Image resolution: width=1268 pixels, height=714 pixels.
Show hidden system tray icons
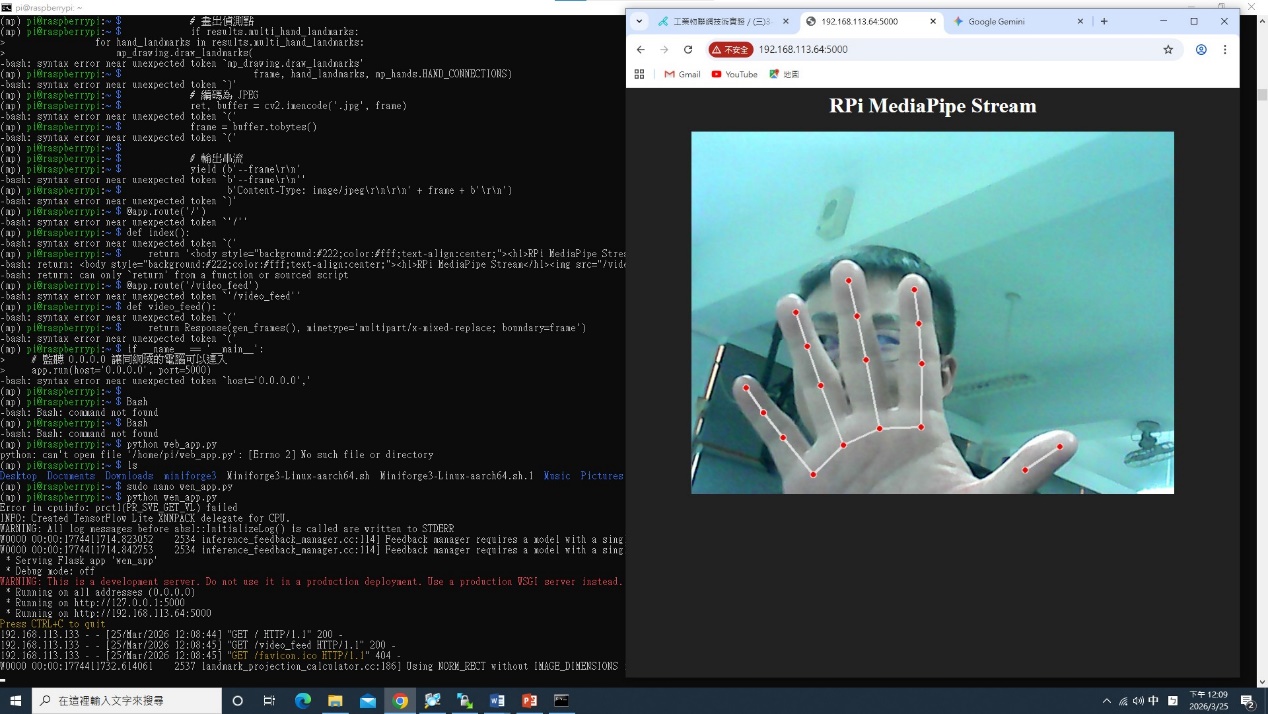(x=1106, y=701)
